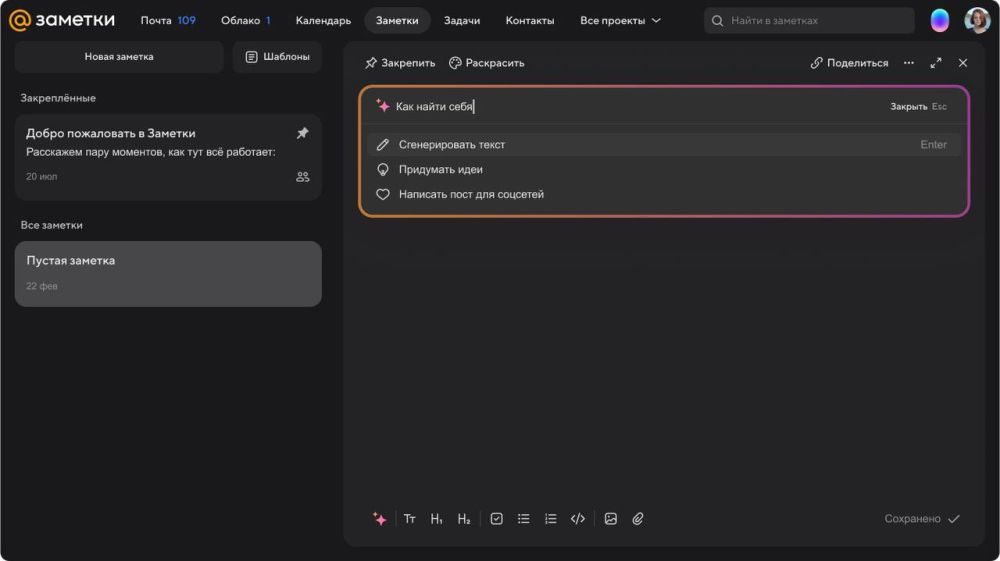The width and height of the screenshot is (1000, 561).
Task: Insert a checklist with checkbox icon
Action: (496, 519)
